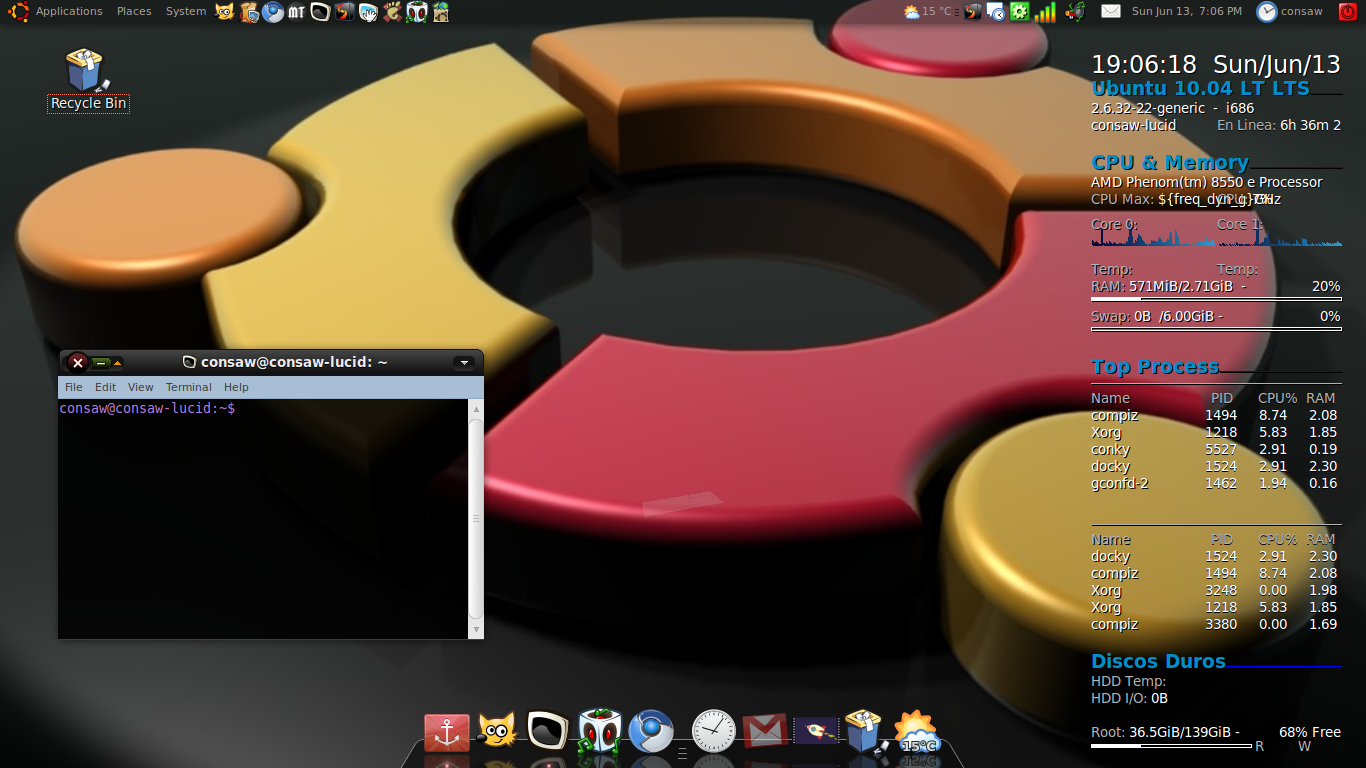Open the network signal bars indicator
Screen dimensions: 1366x768
(x=1045, y=12)
